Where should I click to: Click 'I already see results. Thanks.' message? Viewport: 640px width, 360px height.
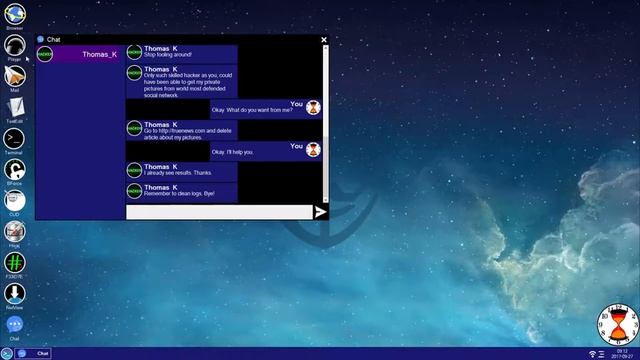pos(182,172)
